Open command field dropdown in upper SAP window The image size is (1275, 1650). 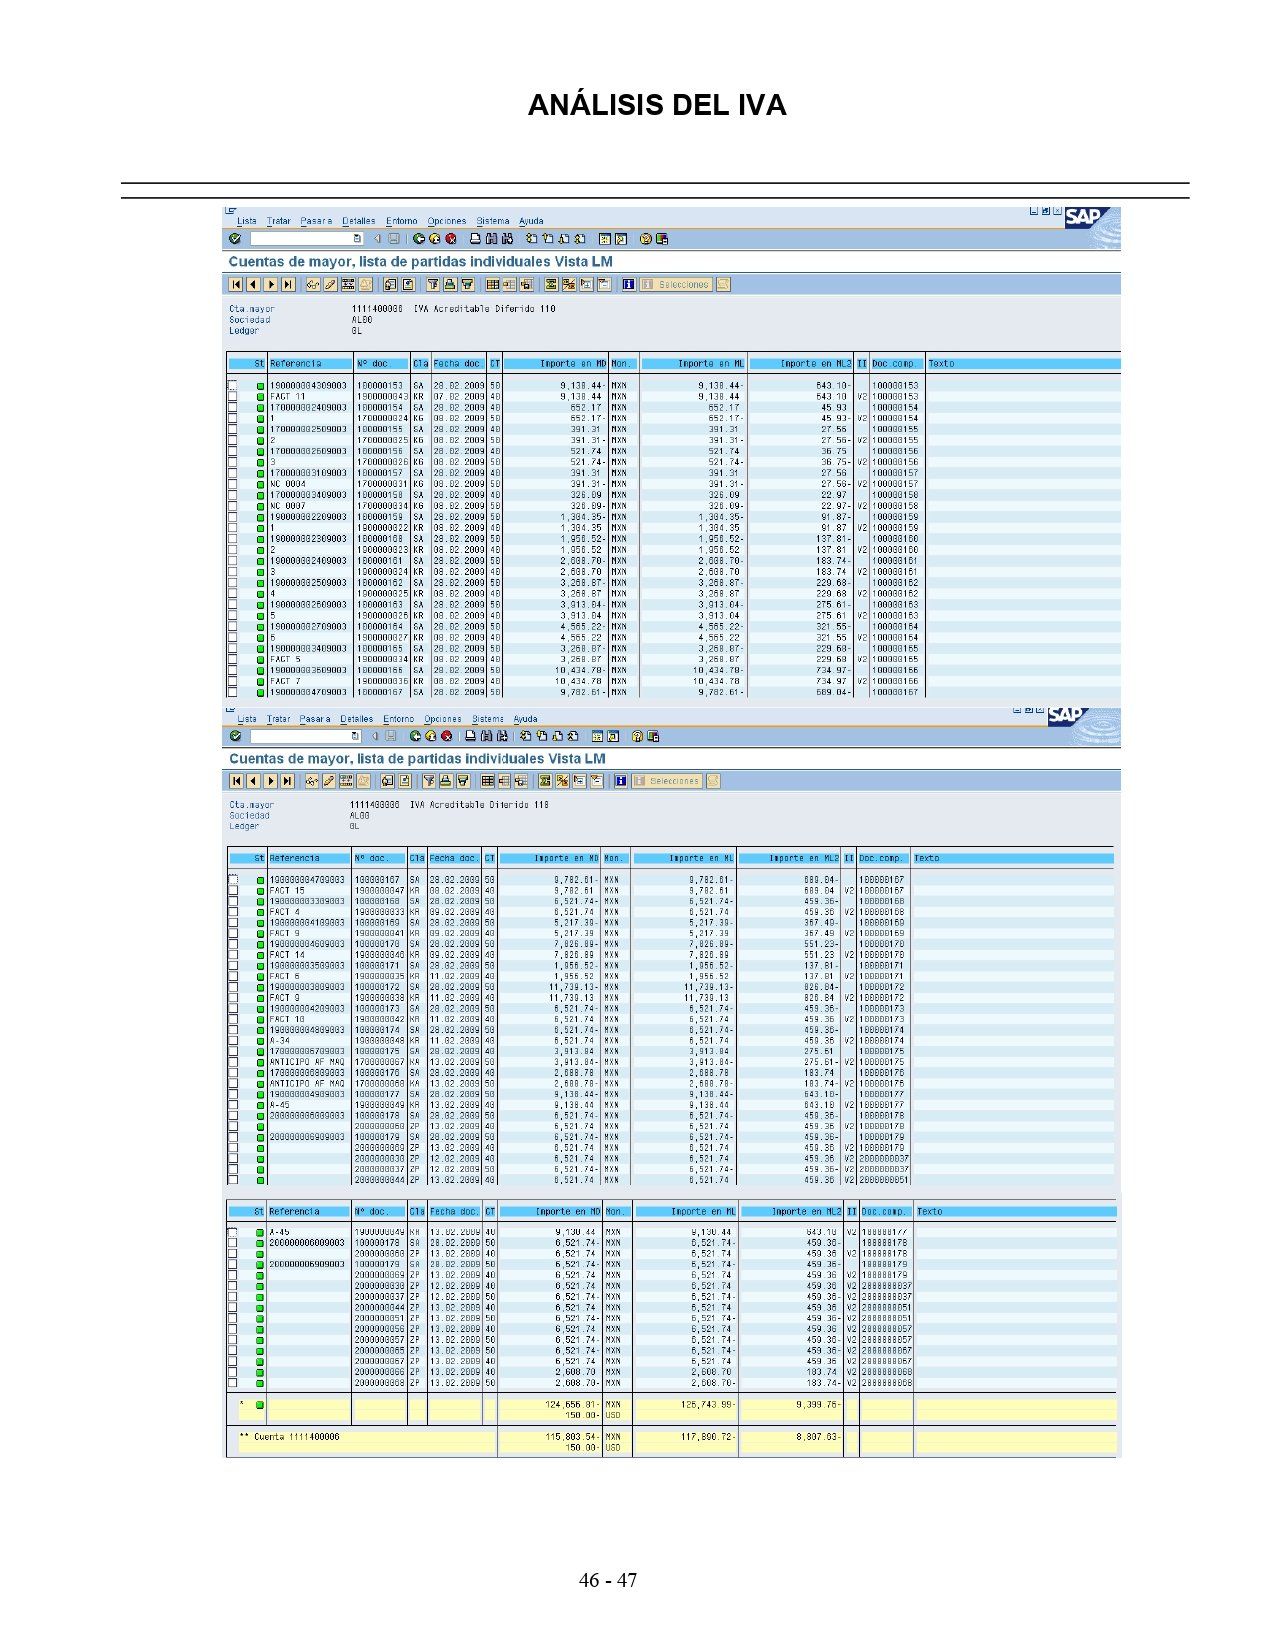357,239
